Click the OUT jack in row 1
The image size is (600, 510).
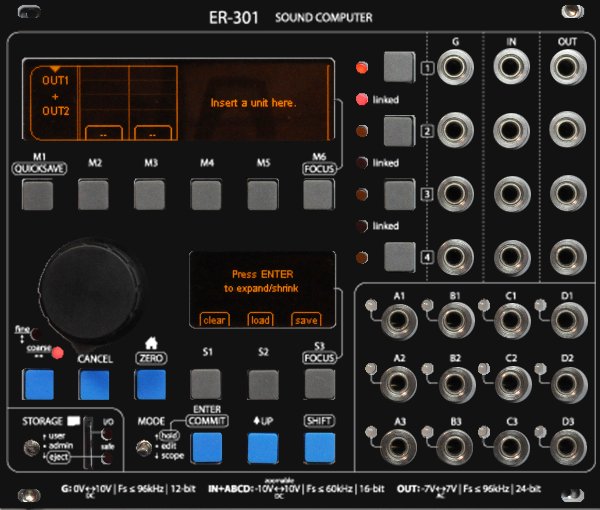[568, 67]
